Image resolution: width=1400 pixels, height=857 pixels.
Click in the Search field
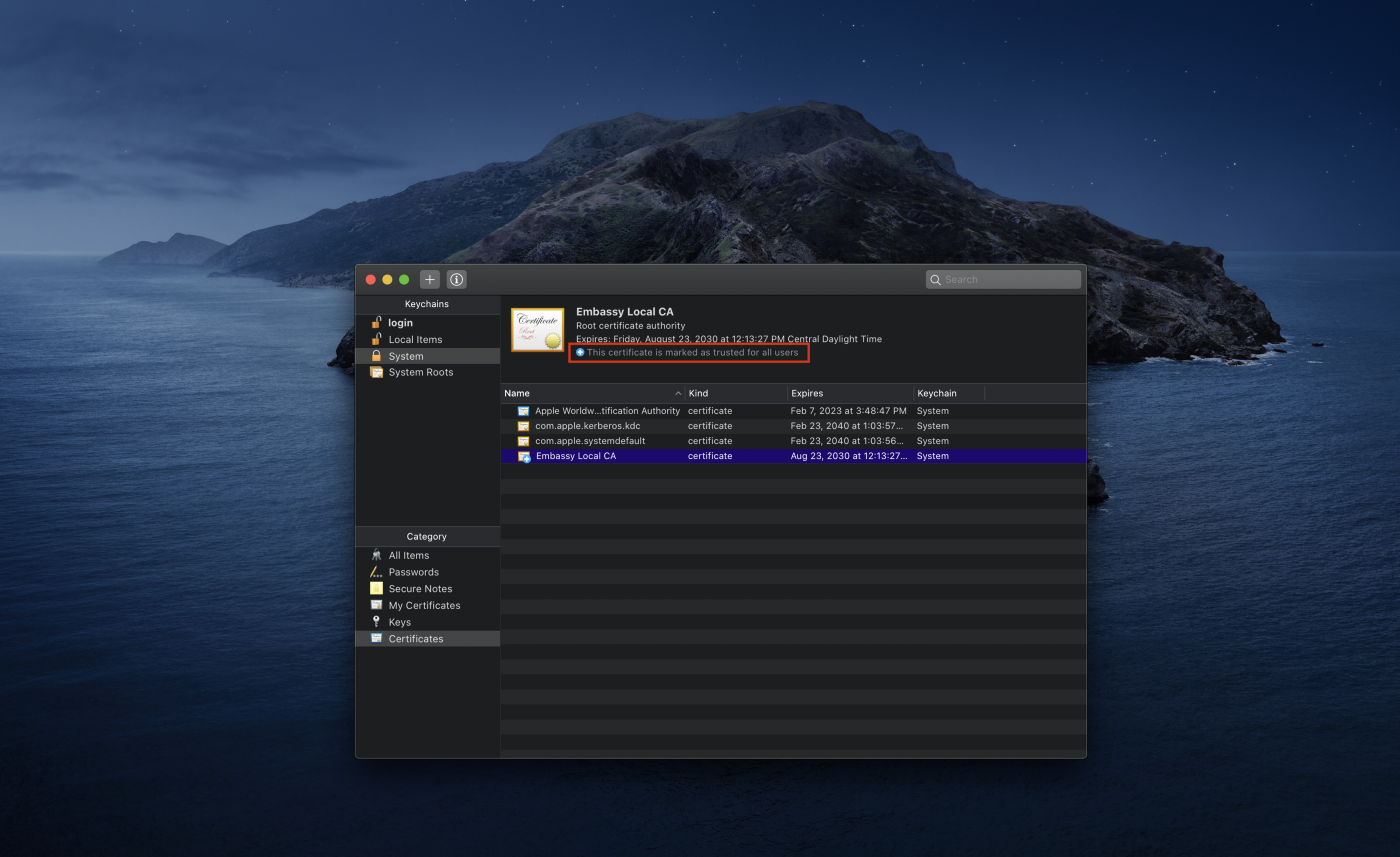click(1008, 280)
